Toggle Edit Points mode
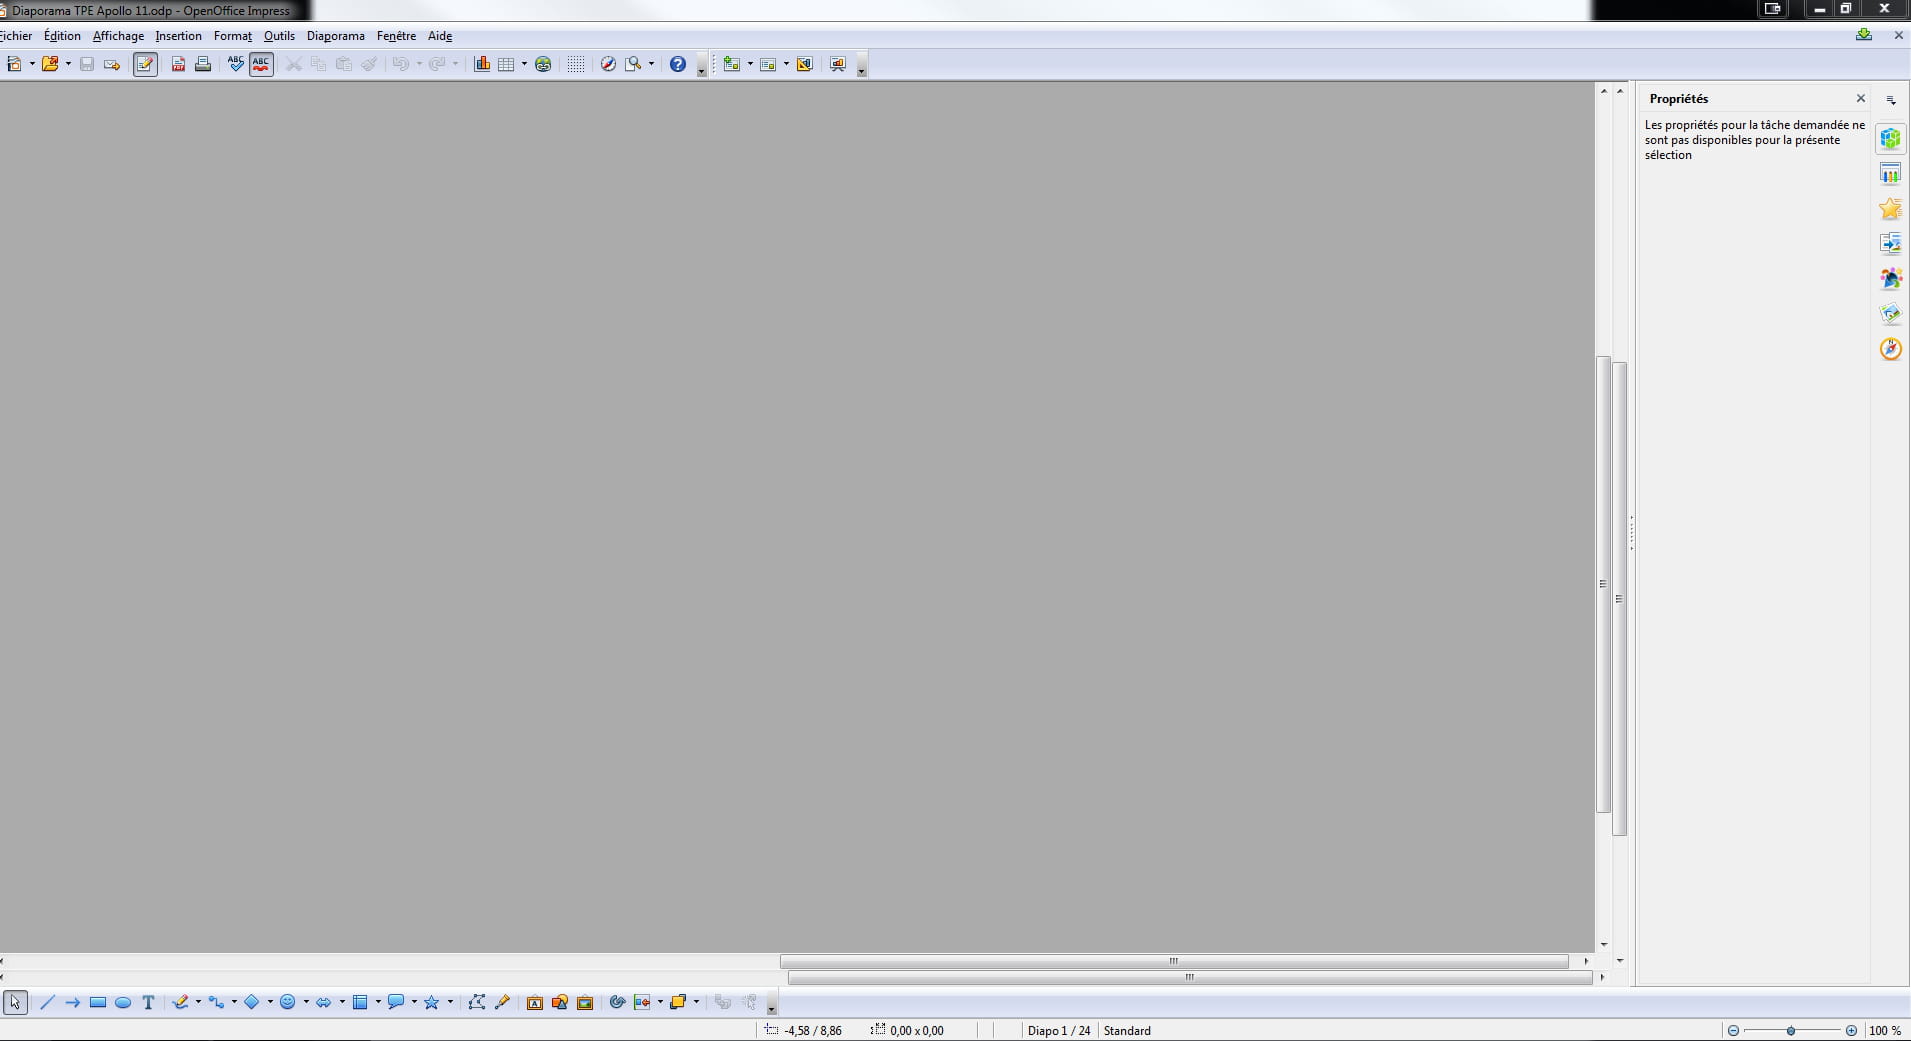 coord(477,1002)
